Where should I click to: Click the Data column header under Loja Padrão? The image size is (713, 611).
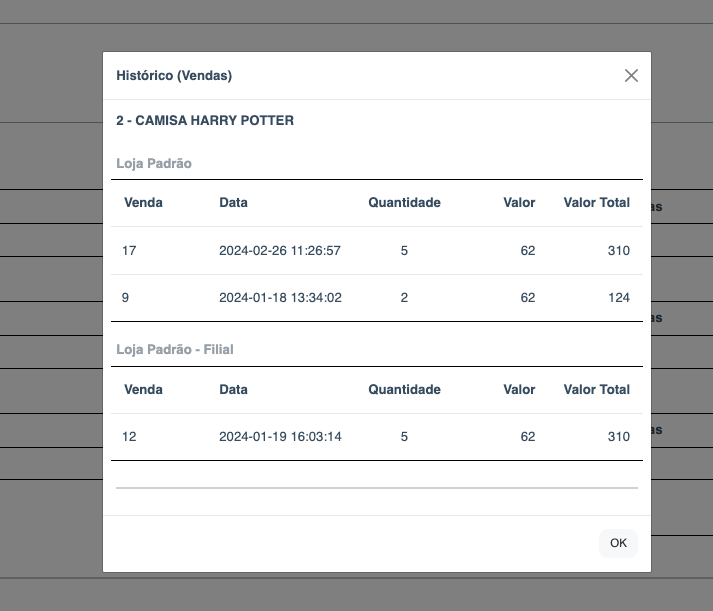233,202
